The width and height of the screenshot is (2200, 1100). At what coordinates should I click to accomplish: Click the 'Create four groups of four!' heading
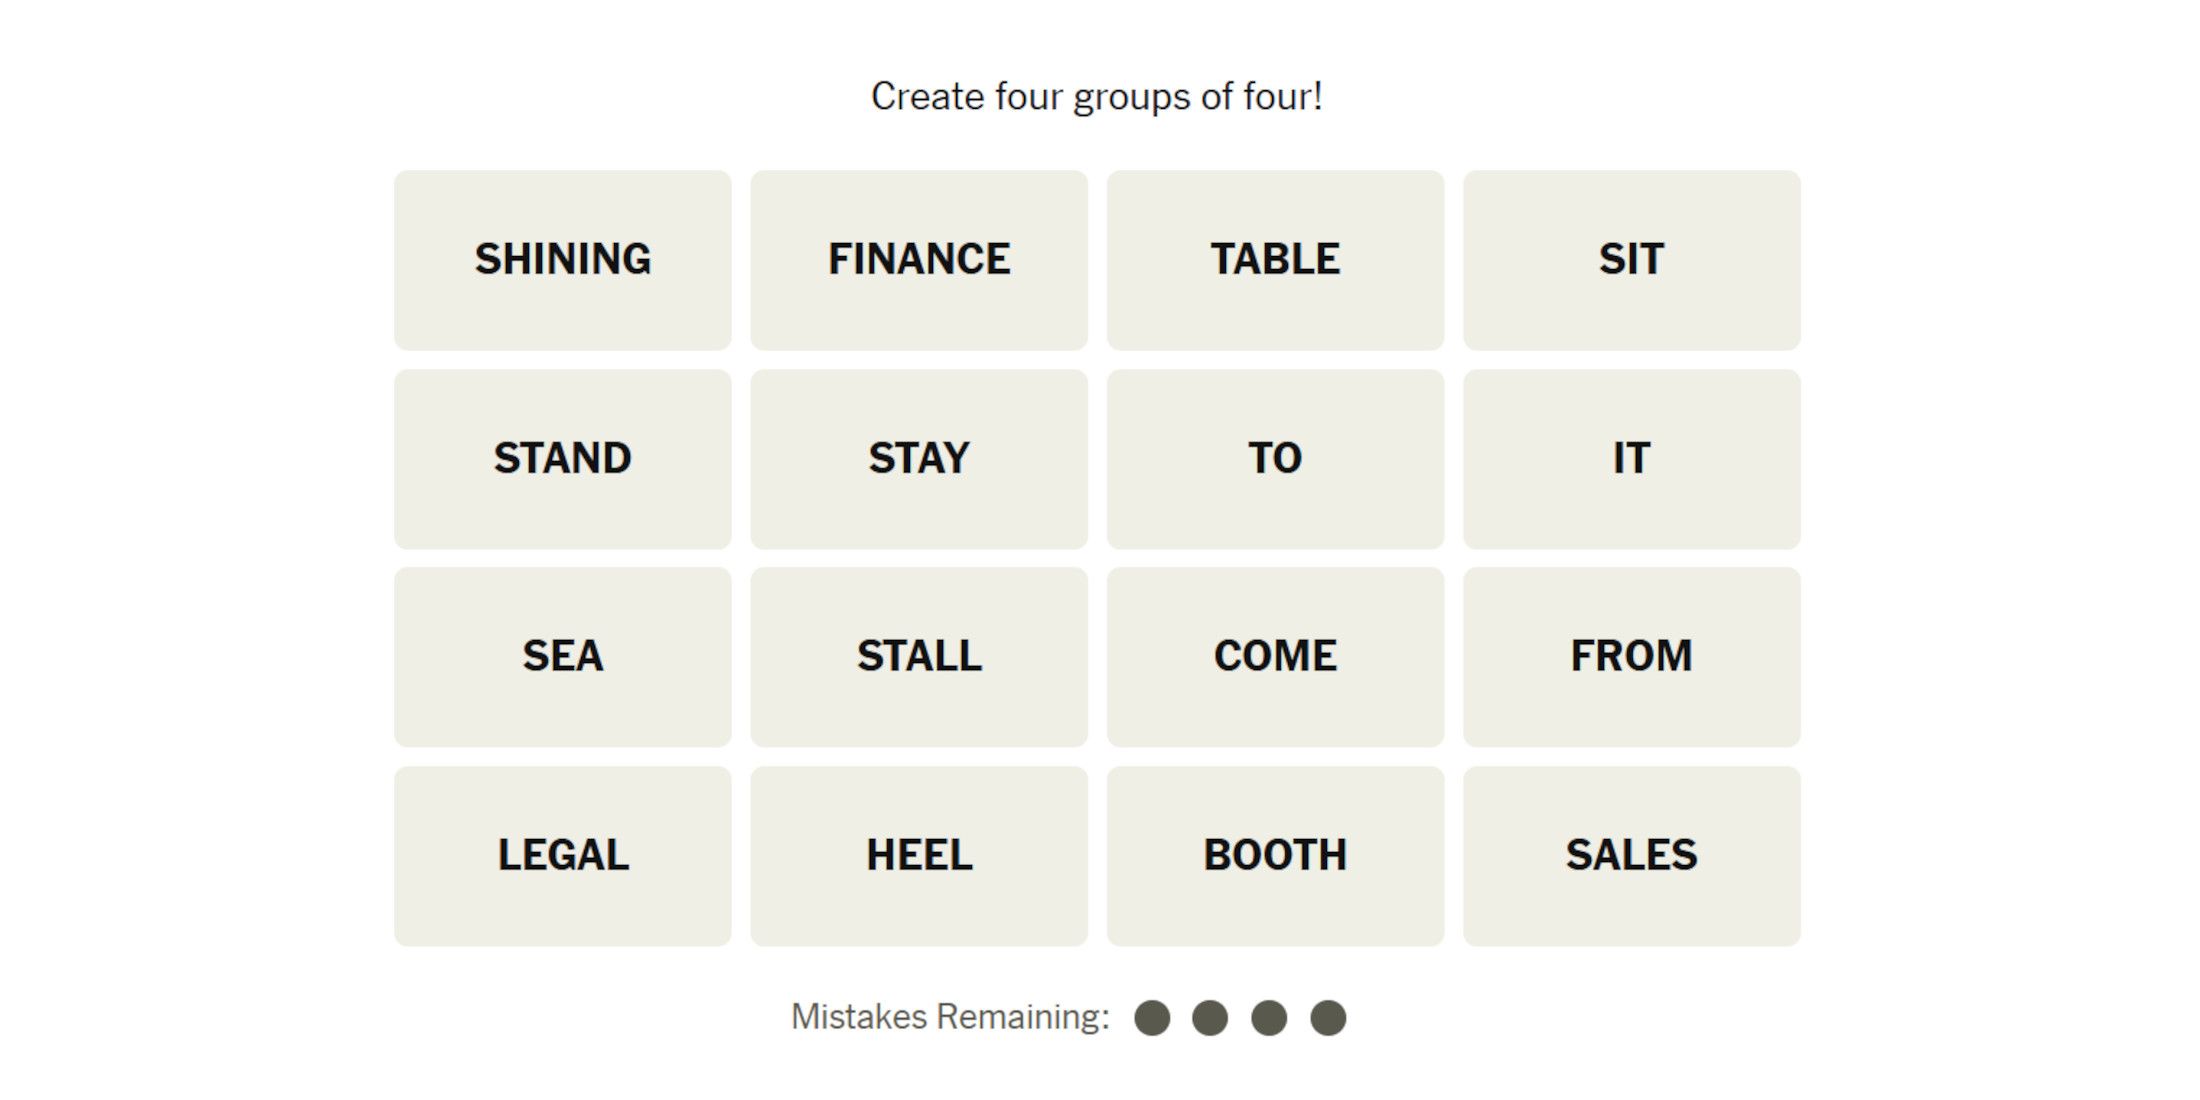(x=1097, y=97)
